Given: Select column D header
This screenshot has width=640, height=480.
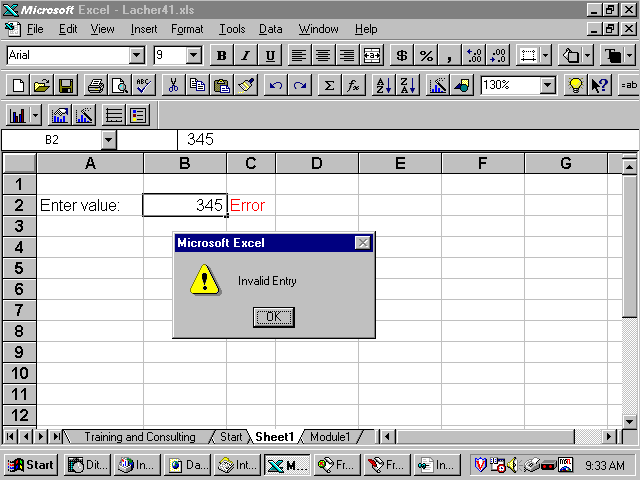Looking at the screenshot, I should (x=317, y=163).
